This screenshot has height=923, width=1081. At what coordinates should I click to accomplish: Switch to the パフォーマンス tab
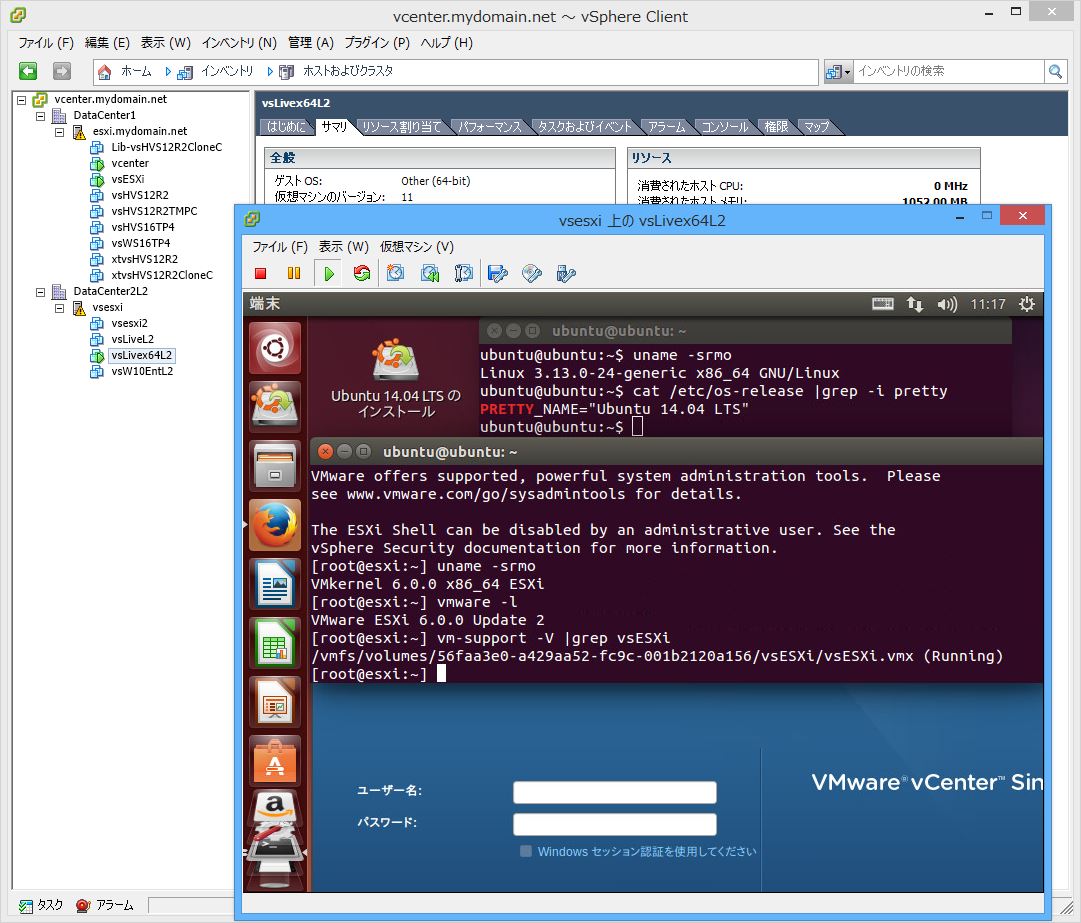(490, 127)
